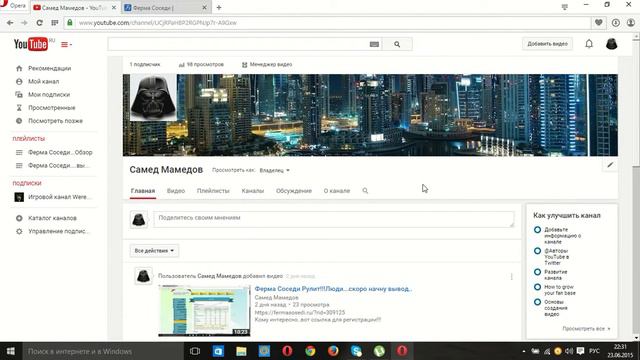
Task: Open Посмотреть позже list
Action: pos(55,121)
